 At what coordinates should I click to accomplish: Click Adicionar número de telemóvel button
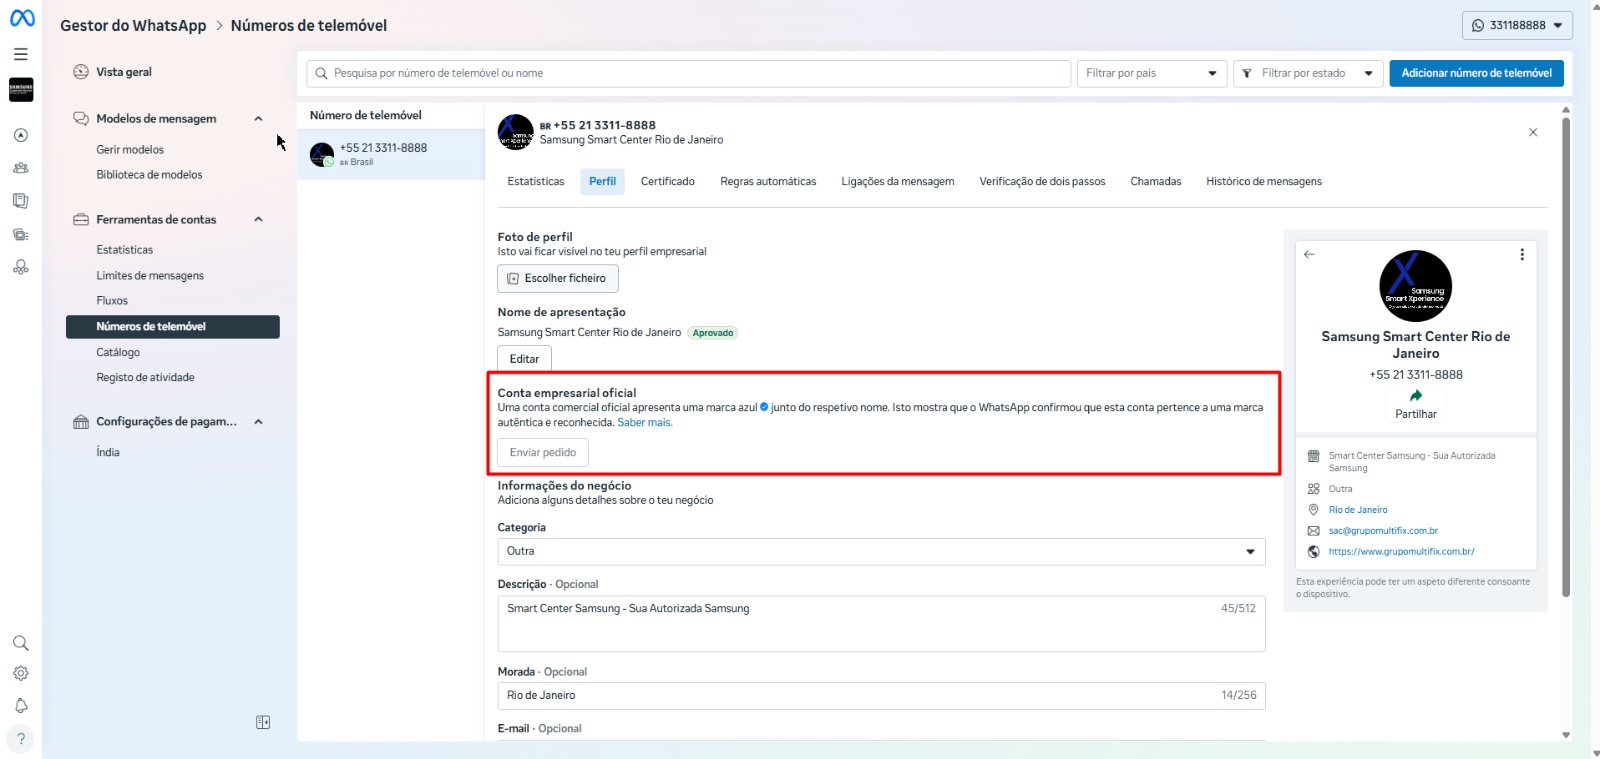1475,74
